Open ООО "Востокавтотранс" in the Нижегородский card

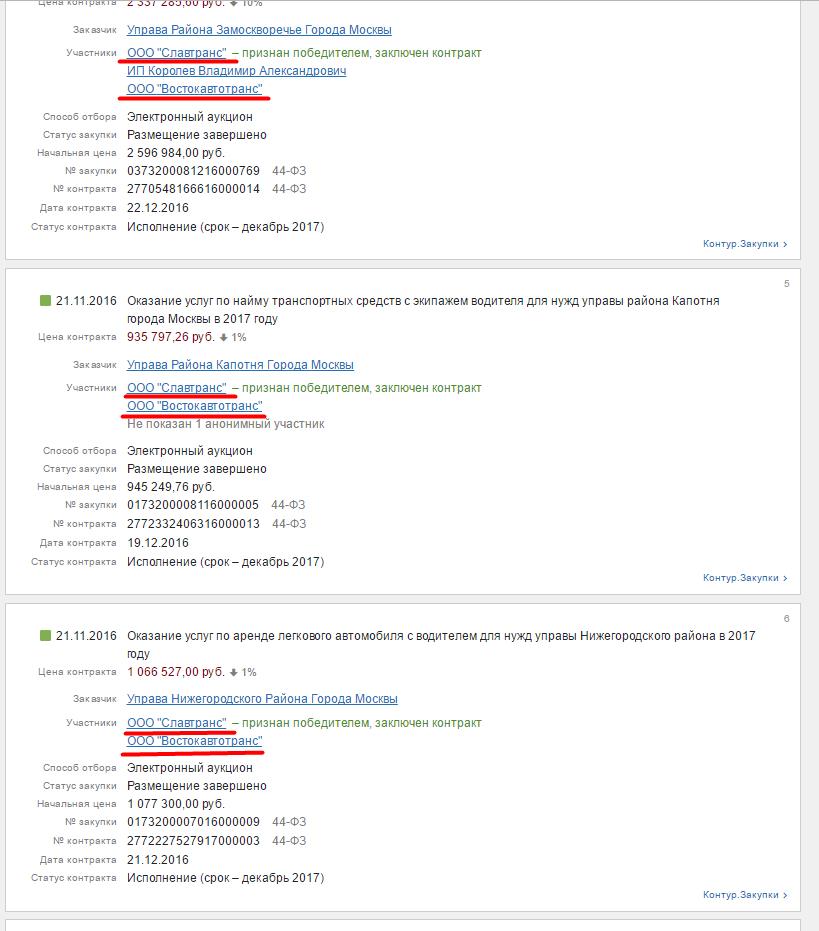[194, 740]
